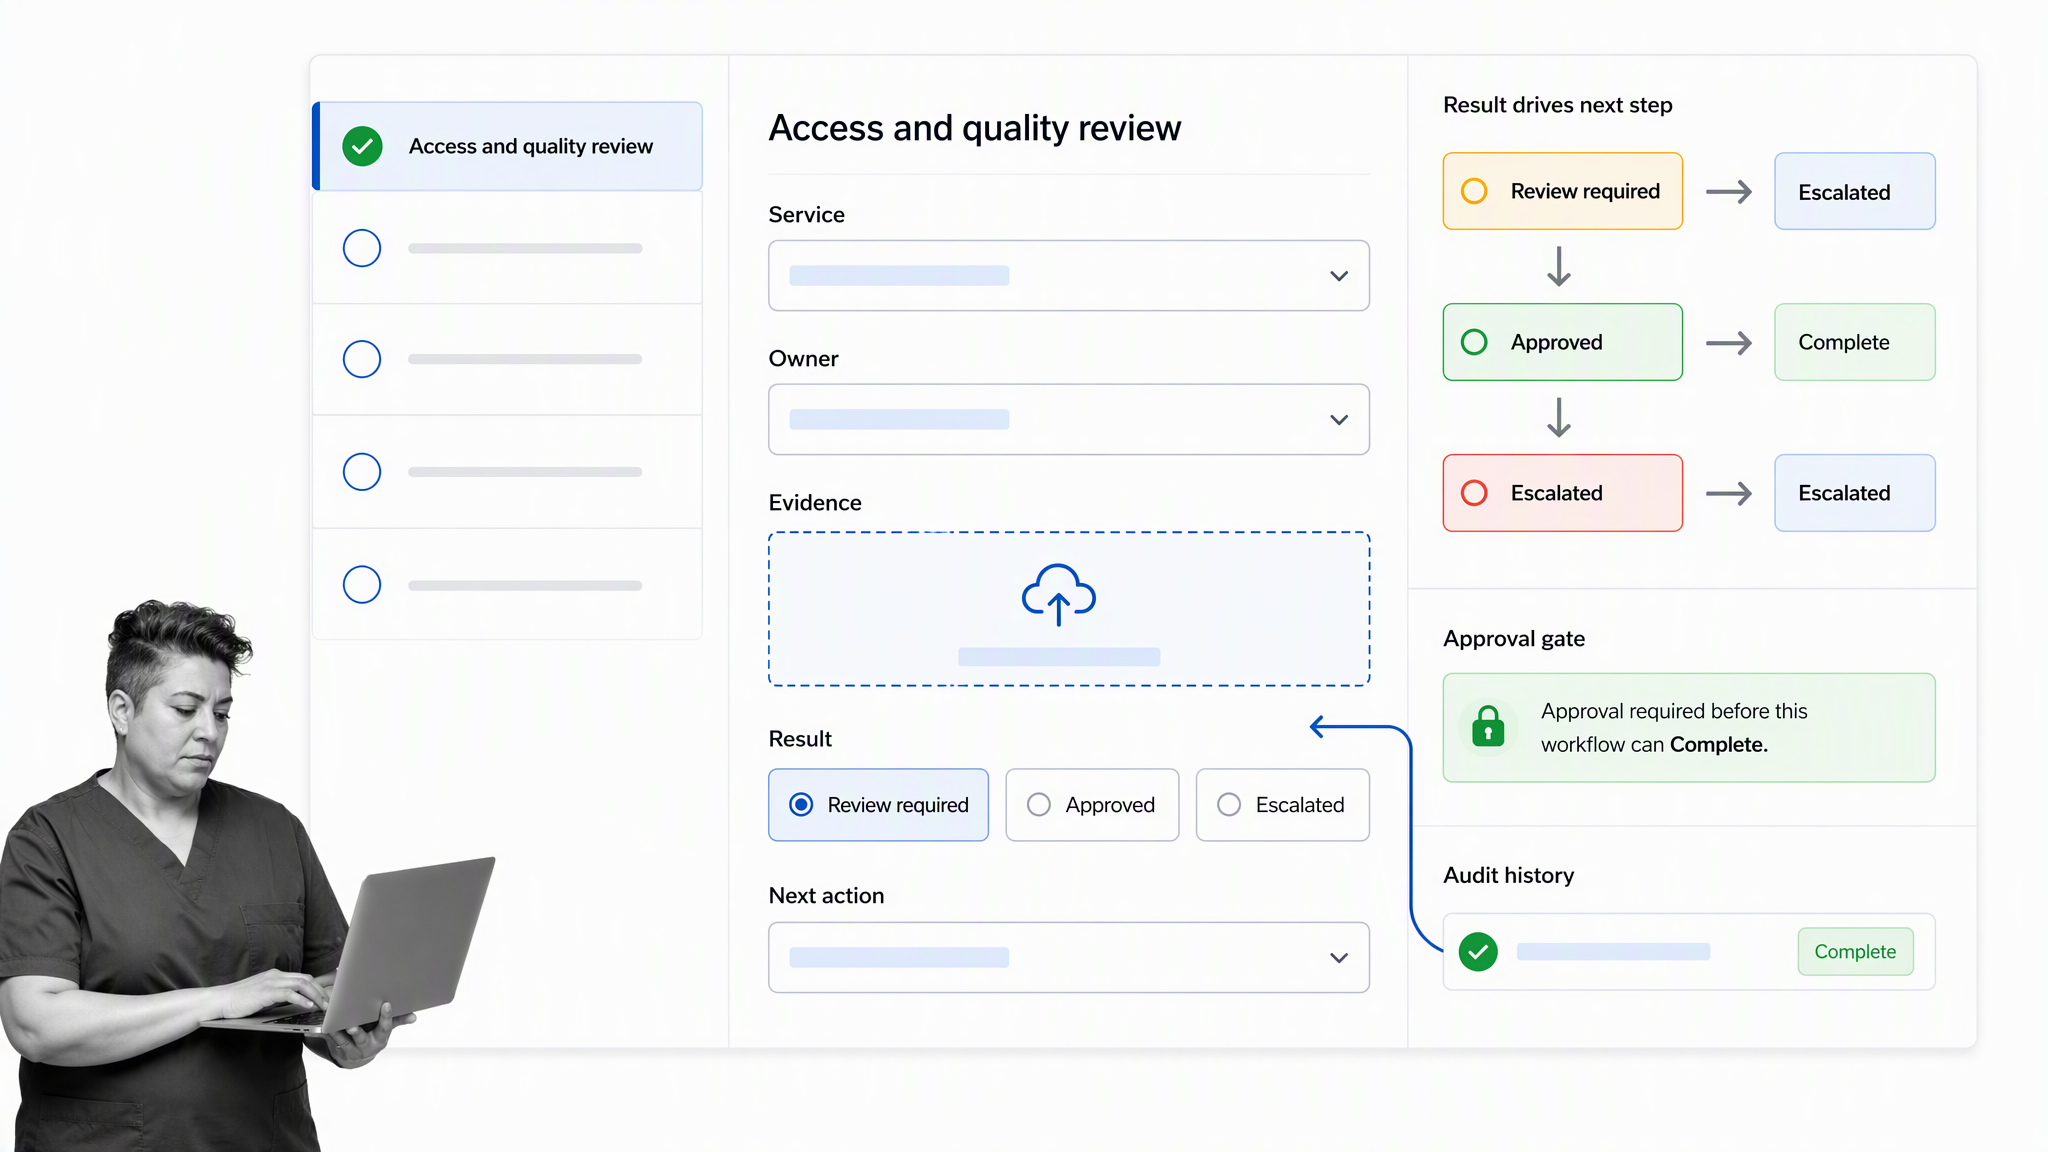Click the red circle in the Escalated card
The width and height of the screenshot is (2048, 1152).
[1474, 493]
